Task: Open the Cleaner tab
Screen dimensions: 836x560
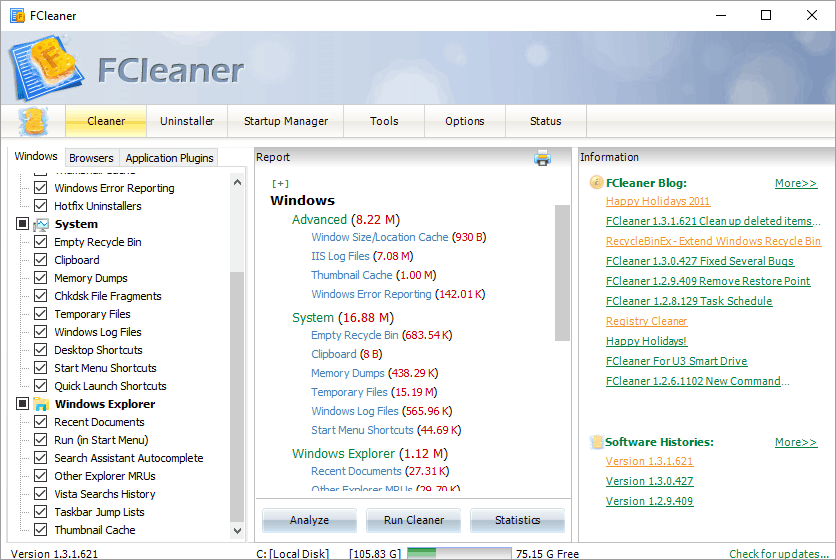Action: [106, 121]
